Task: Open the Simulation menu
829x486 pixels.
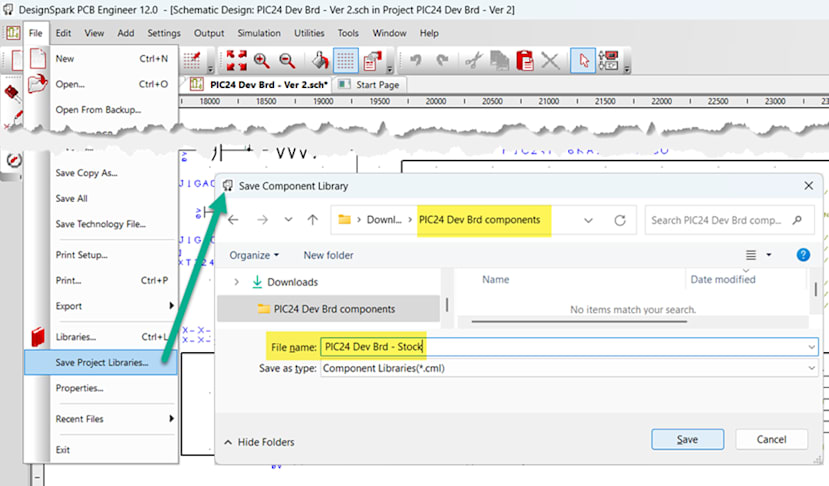Action: 259,33
